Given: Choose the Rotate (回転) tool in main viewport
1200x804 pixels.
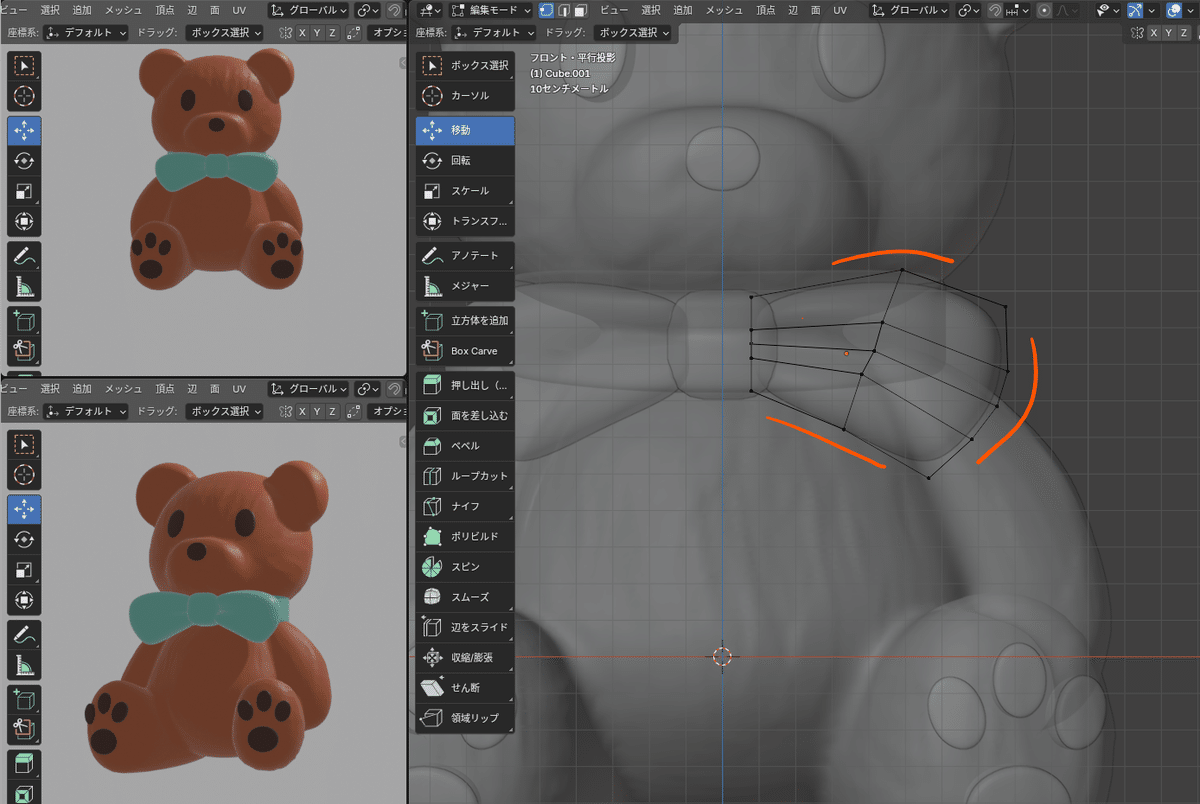Looking at the screenshot, I should pyautogui.click(x=465, y=160).
